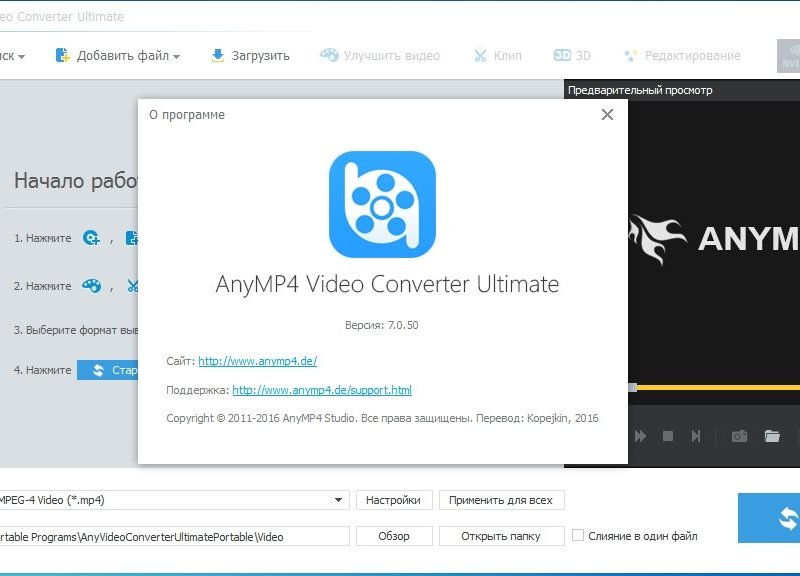Click the large blue convert button
The width and height of the screenshot is (800, 576).
[769, 518]
